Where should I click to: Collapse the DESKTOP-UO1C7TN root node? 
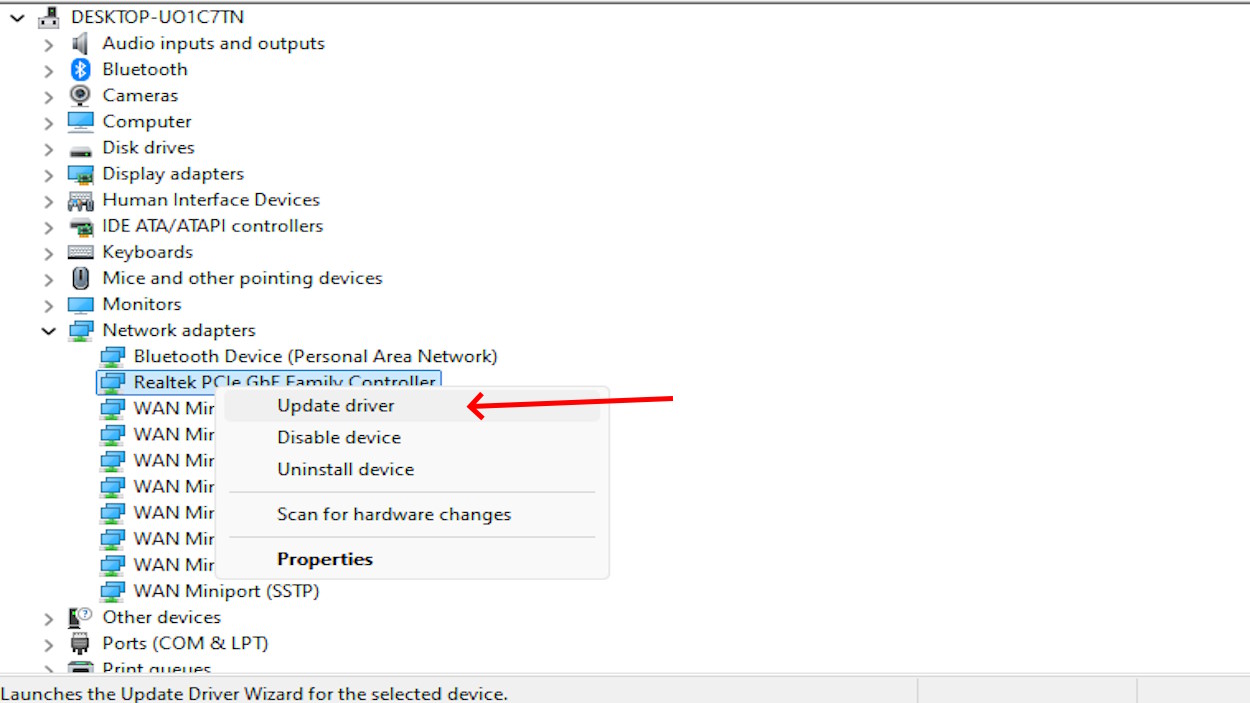point(17,18)
